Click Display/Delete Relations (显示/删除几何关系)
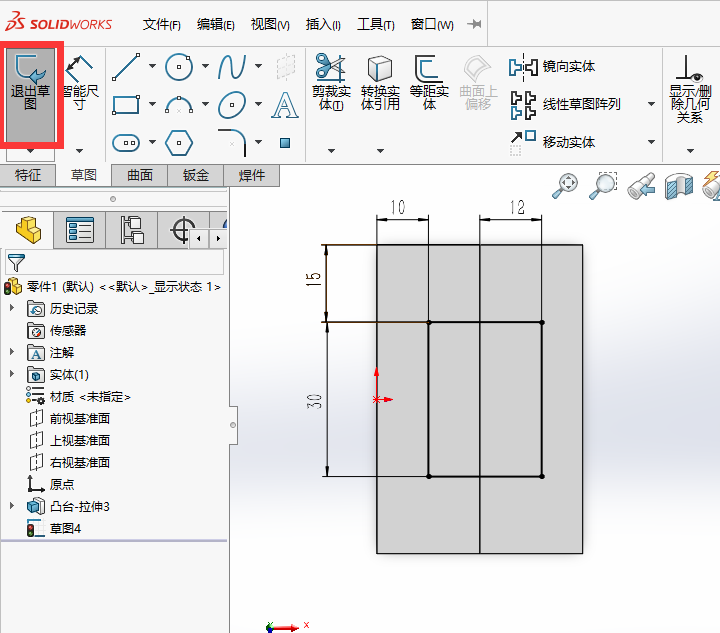 click(690, 90)
